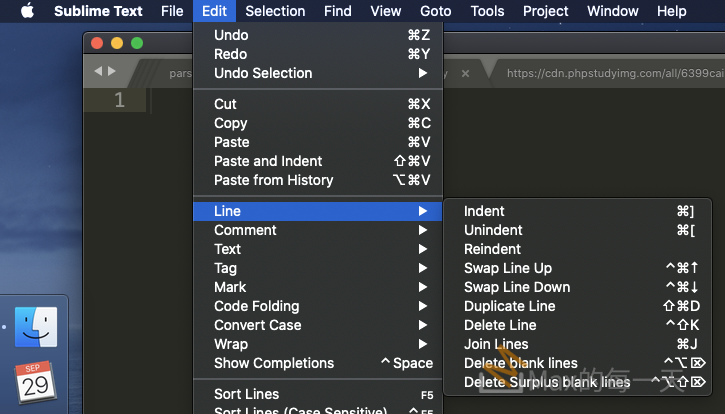Expand the Convert Case submenu
Screen dimensions: 725x414
tap(257, 325)
